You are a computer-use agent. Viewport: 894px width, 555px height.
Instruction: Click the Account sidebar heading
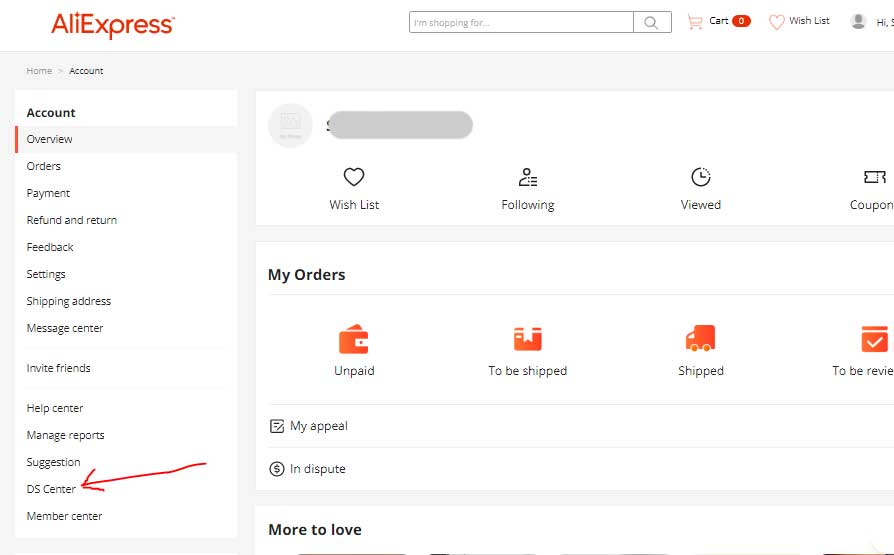(51, 112)
